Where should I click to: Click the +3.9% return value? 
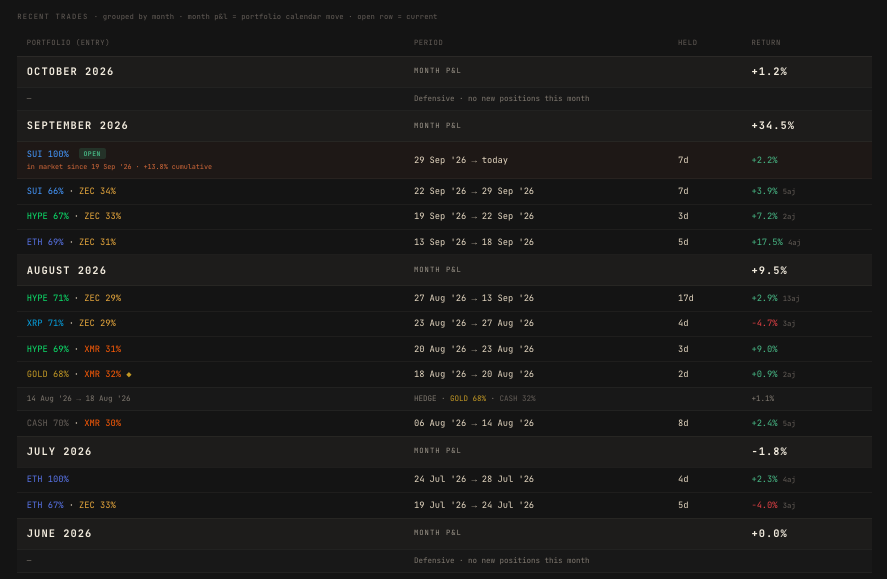(x=764, y=191)
